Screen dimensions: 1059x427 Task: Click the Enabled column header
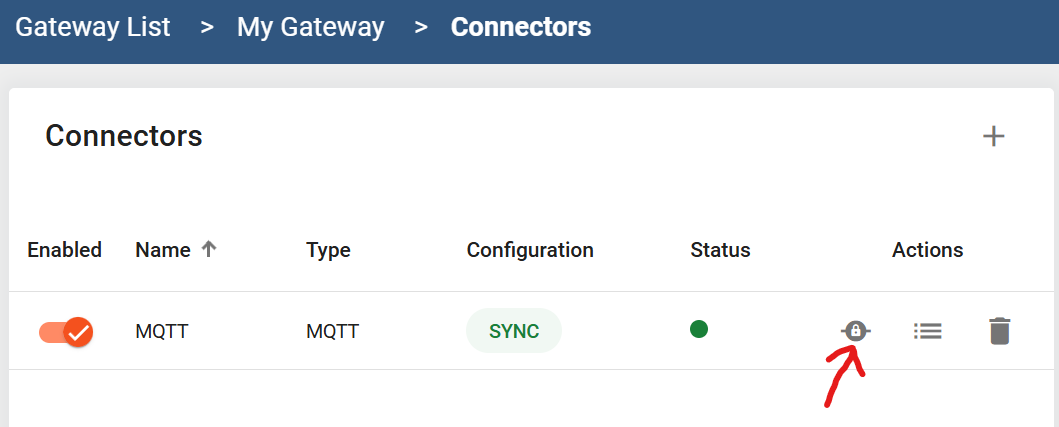pos(64,250)
